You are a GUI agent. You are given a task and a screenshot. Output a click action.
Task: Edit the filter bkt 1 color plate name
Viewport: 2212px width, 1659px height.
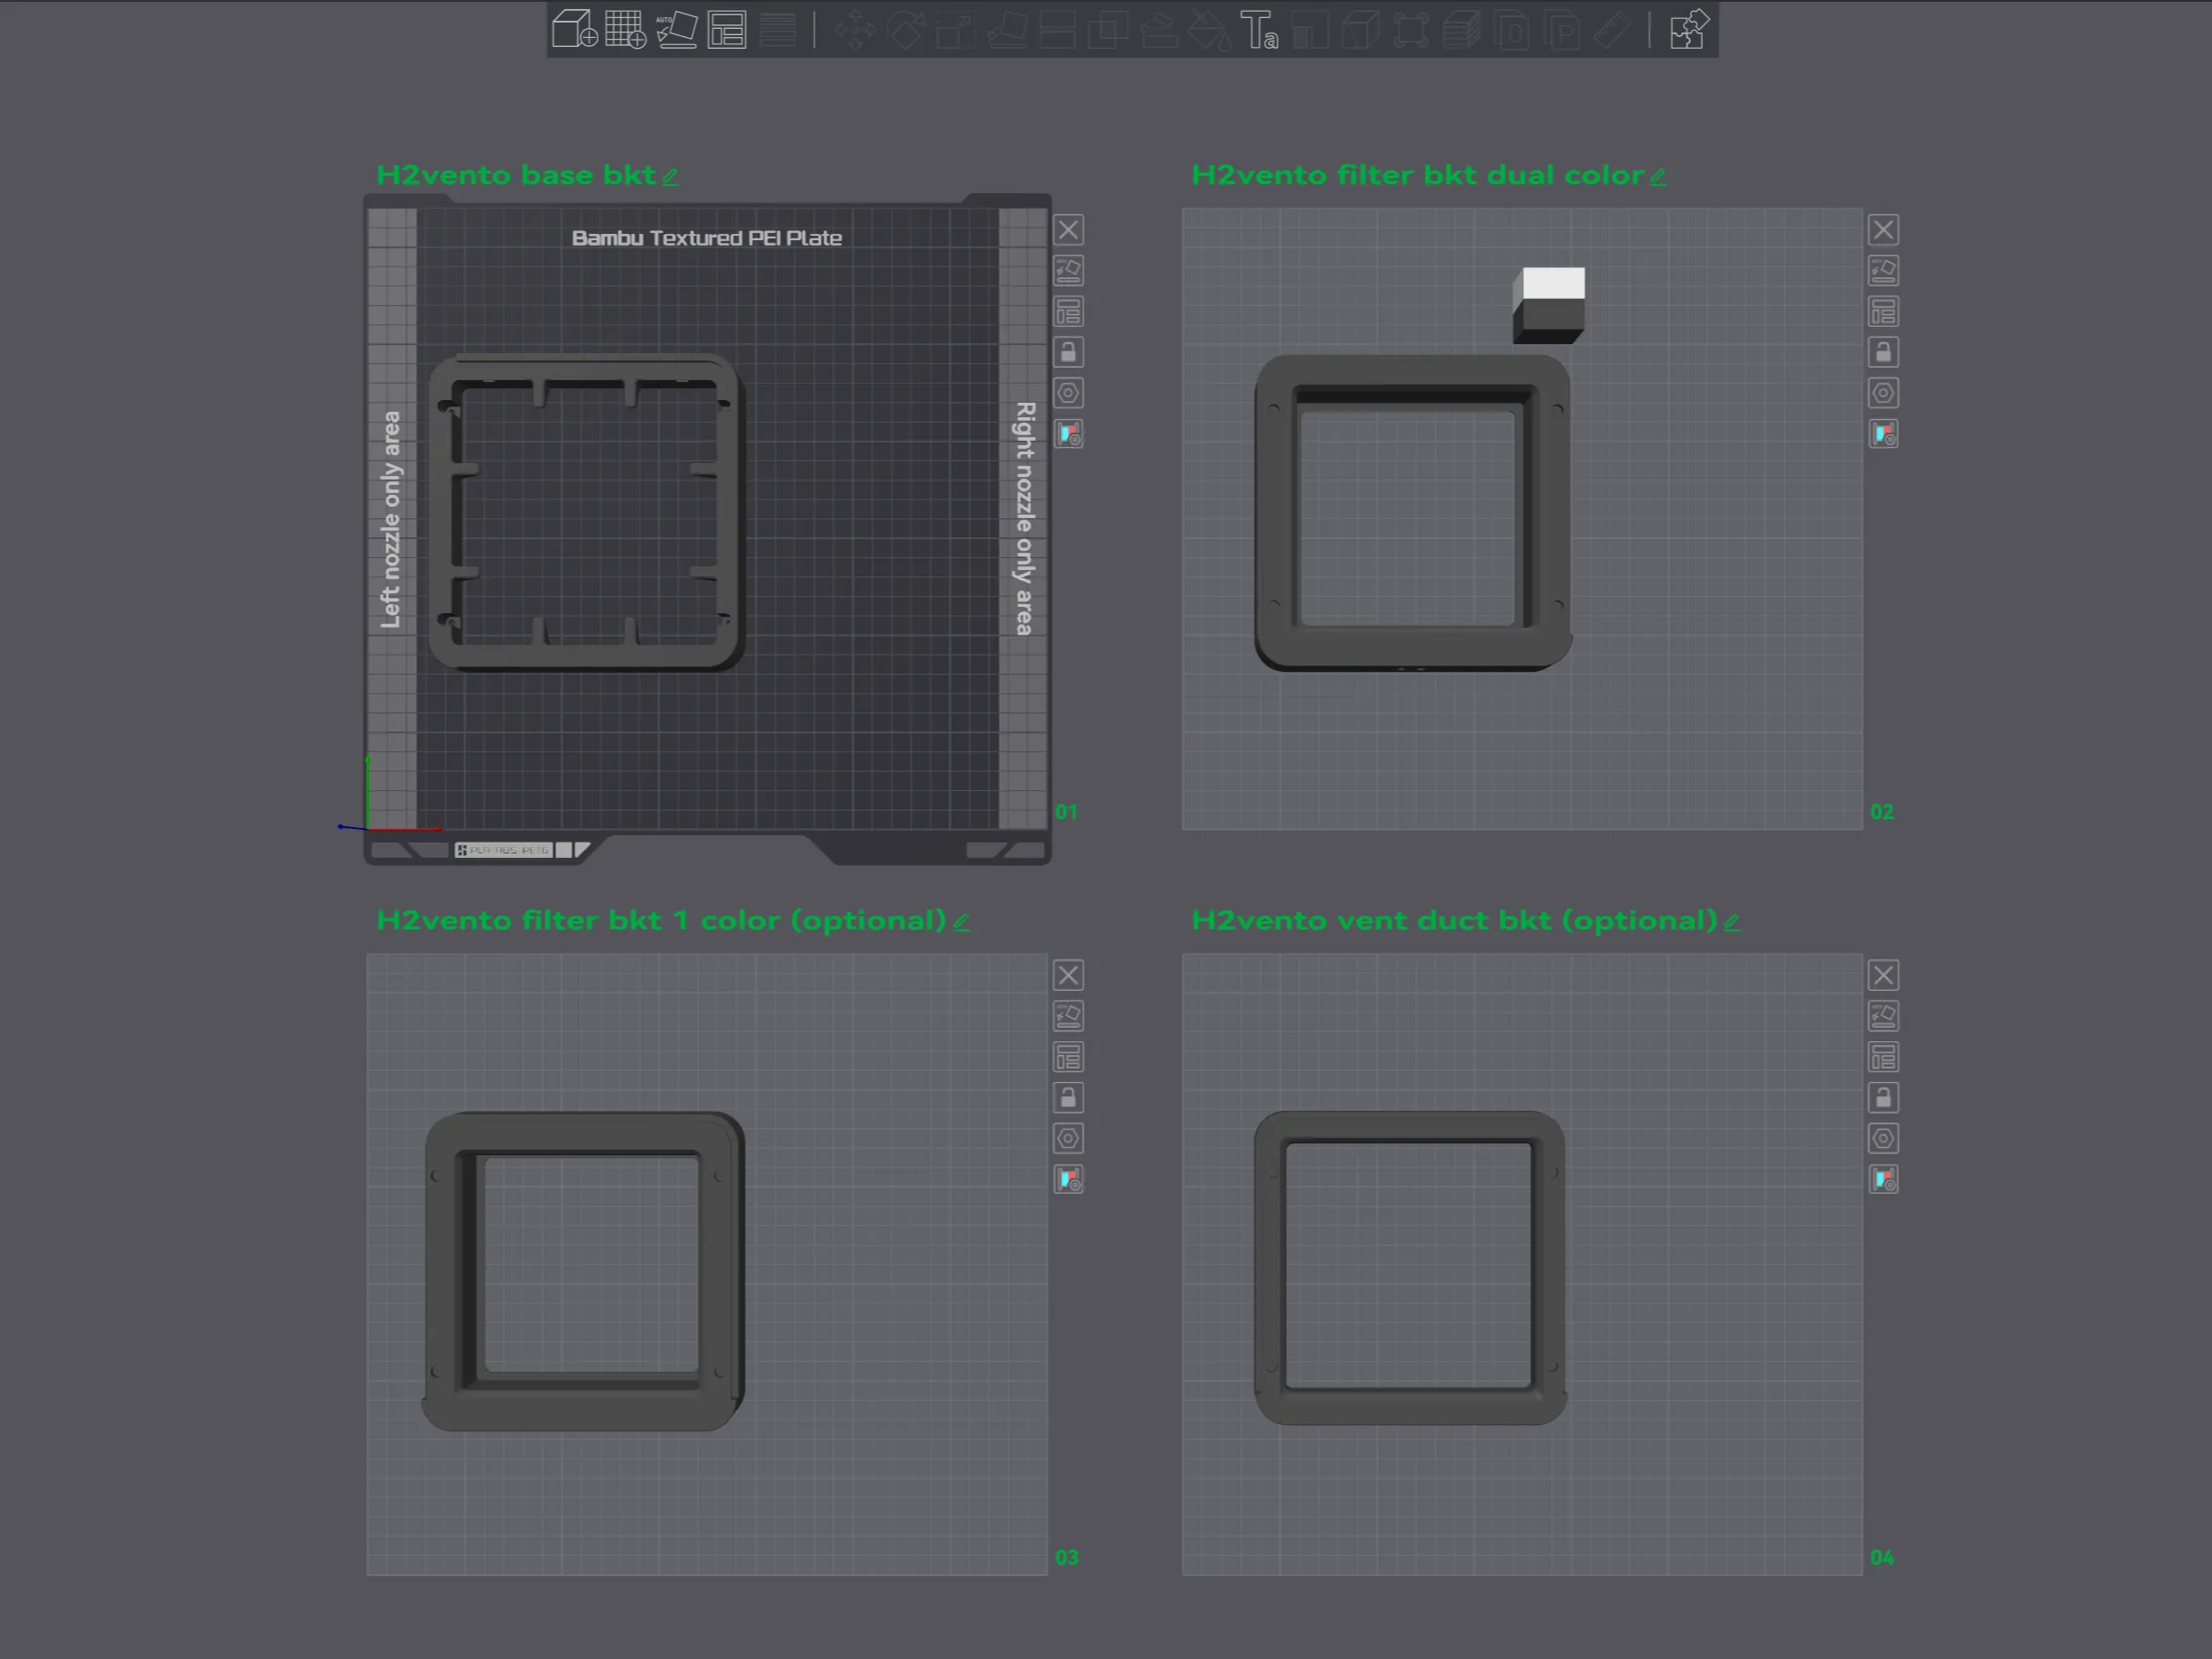961,922
